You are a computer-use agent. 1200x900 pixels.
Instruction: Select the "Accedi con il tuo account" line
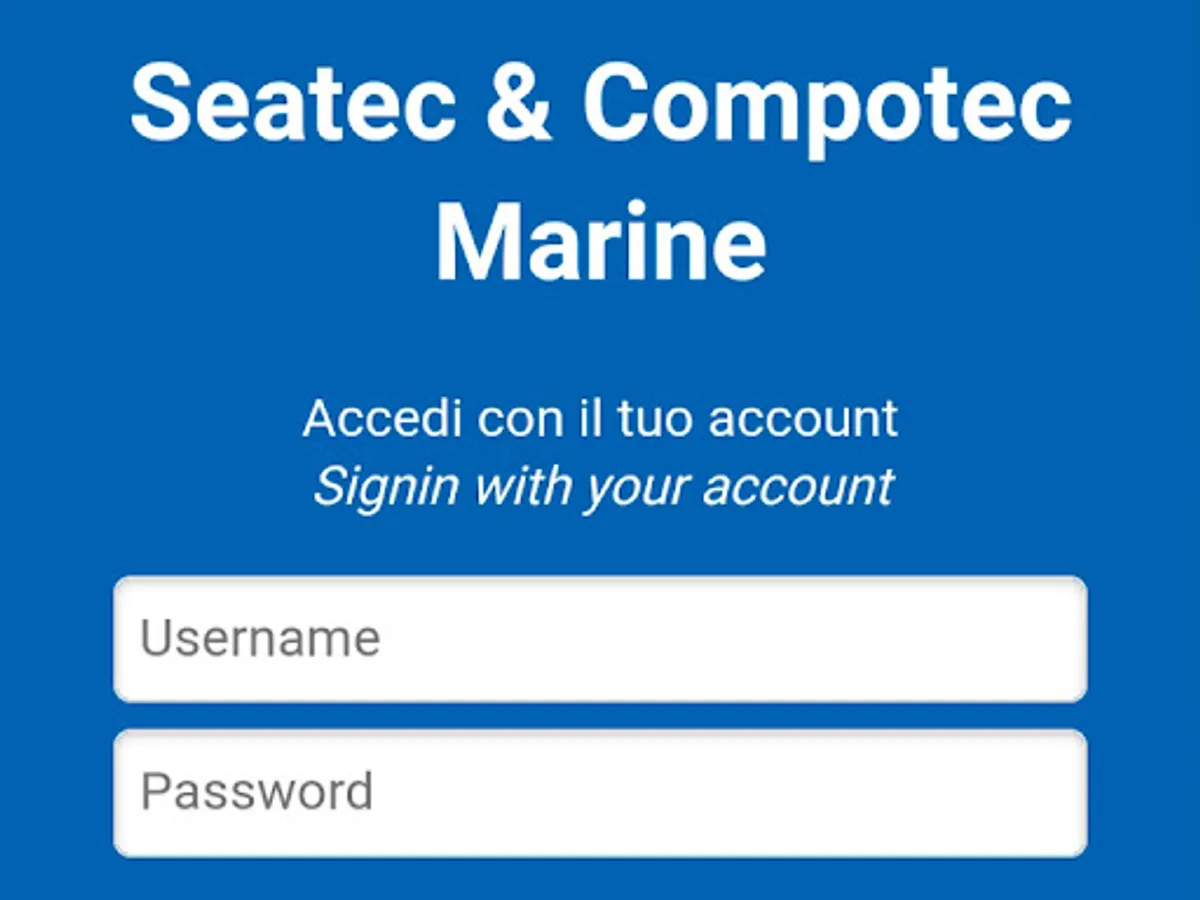[x=600, y=418]
